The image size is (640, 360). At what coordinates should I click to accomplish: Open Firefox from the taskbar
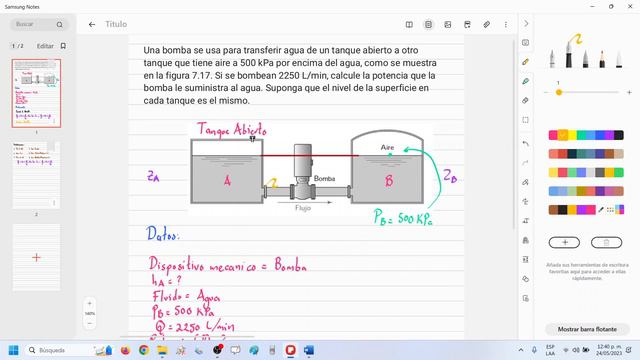[125, 350]
